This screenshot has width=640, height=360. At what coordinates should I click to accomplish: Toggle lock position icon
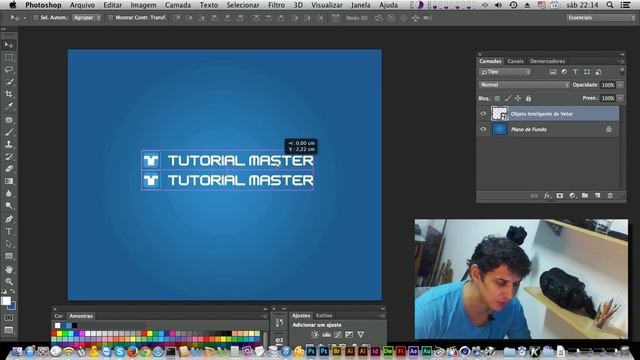[x=518, y=98]
